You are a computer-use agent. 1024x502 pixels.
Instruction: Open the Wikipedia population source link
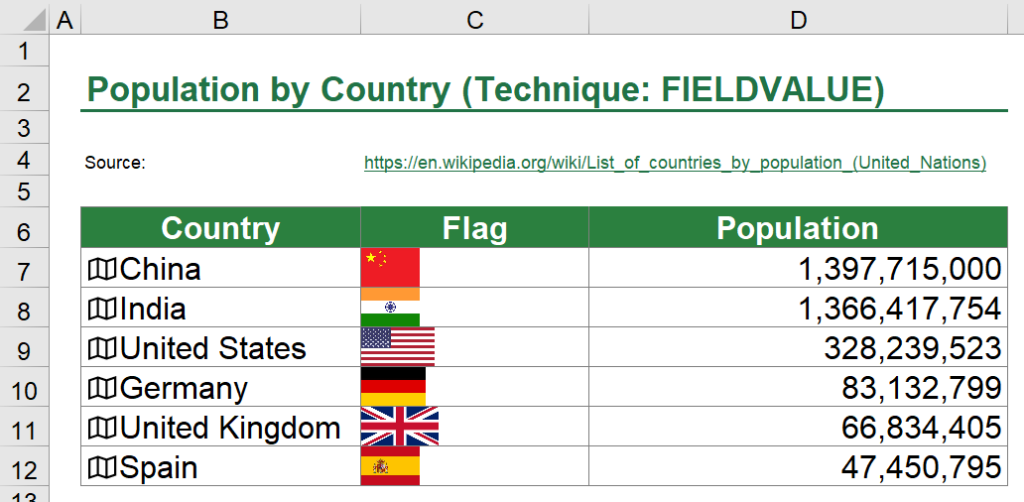point(675,162)
